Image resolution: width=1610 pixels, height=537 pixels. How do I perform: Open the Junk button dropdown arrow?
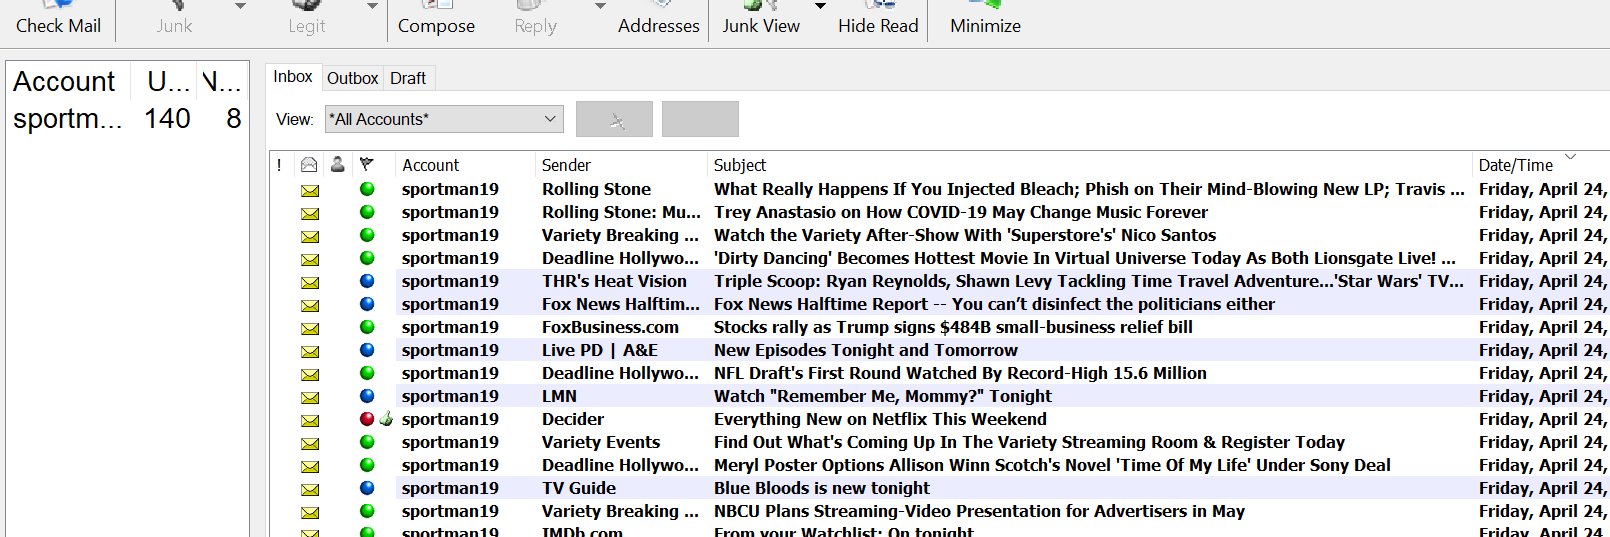pos(240,6)
